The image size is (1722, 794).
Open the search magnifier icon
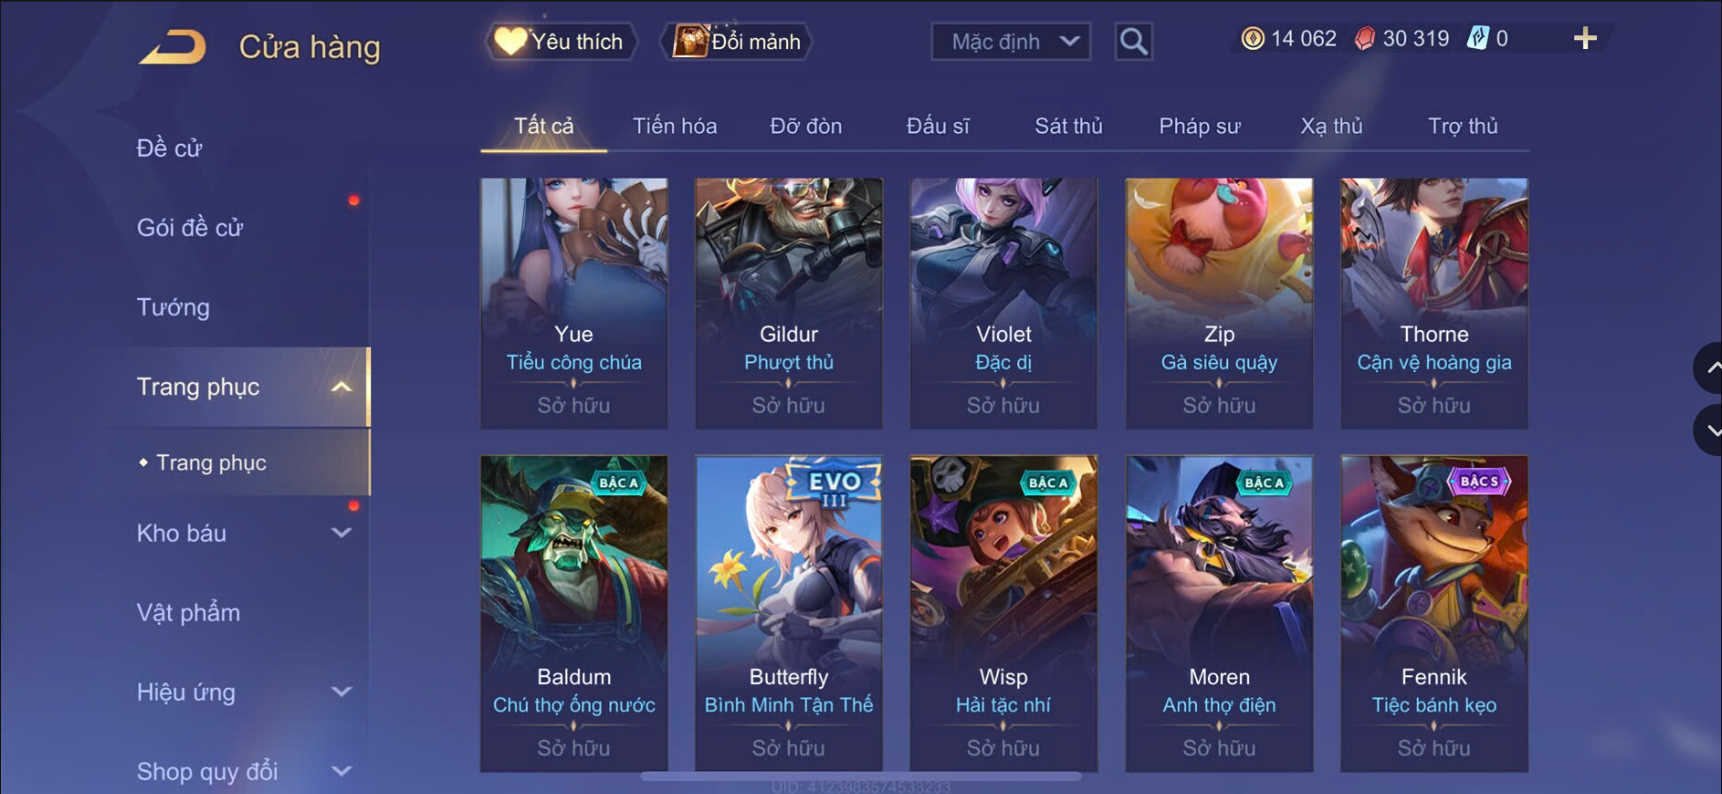point(1133,41)
